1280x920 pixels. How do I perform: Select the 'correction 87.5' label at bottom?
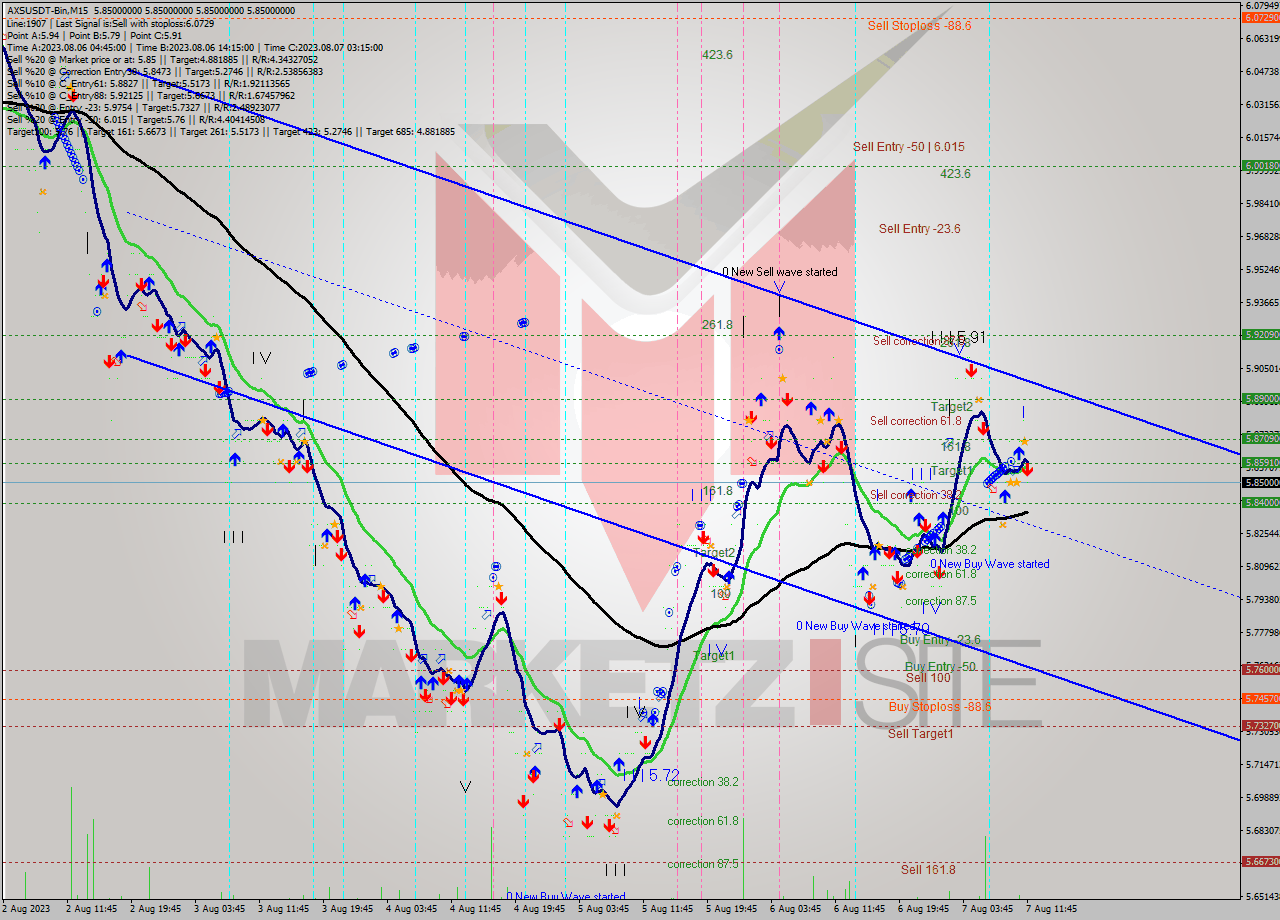click(x=702, y=864)
